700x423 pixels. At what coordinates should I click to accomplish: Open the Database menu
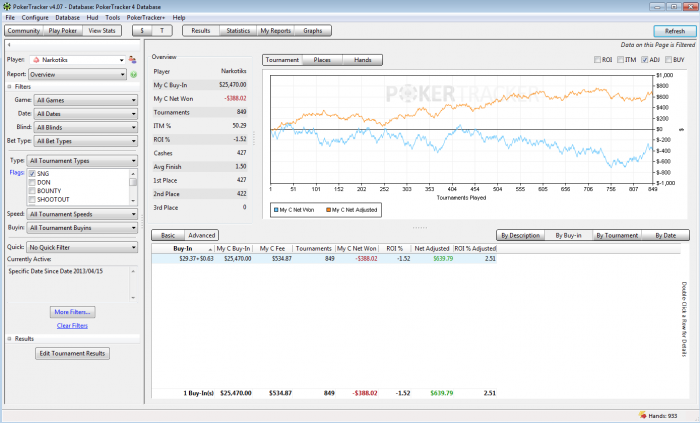[x=67, y=18]
